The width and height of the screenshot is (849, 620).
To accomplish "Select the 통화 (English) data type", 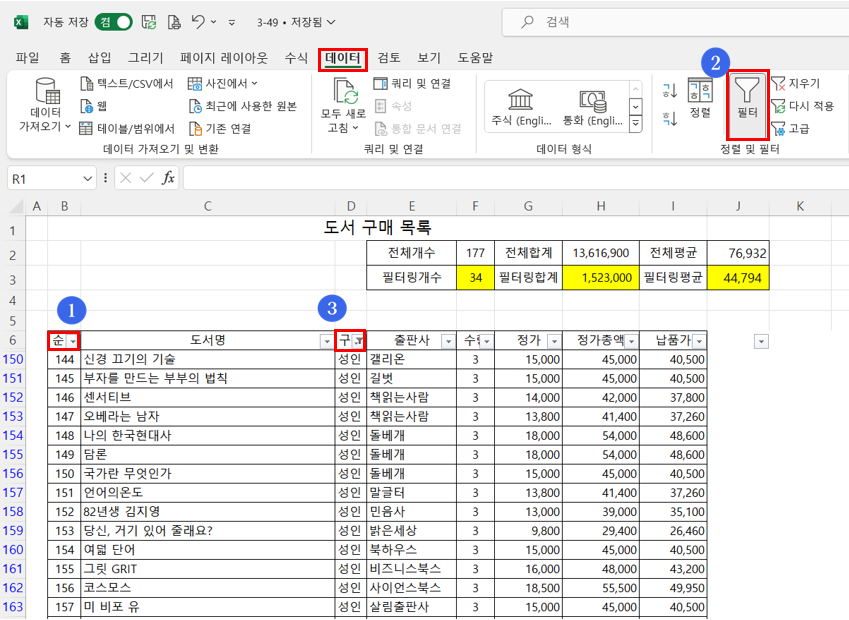I will pos(593,108).
